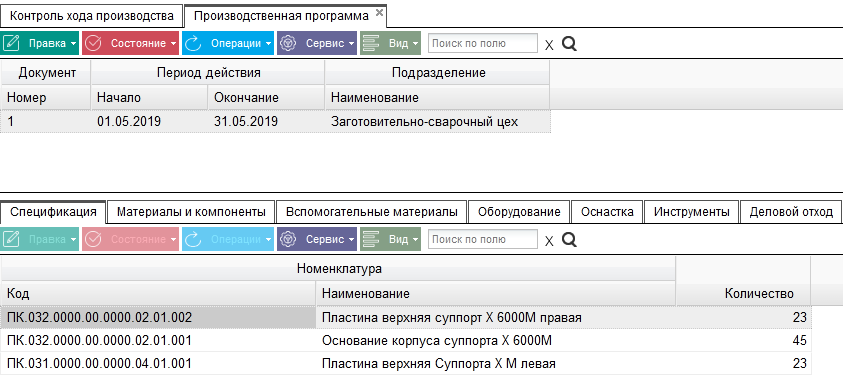Click the top toolbar's Операции refresh arrow icon
Image resolution: width=843 pixels, height=391 pixels.
[x=192, y=43]
